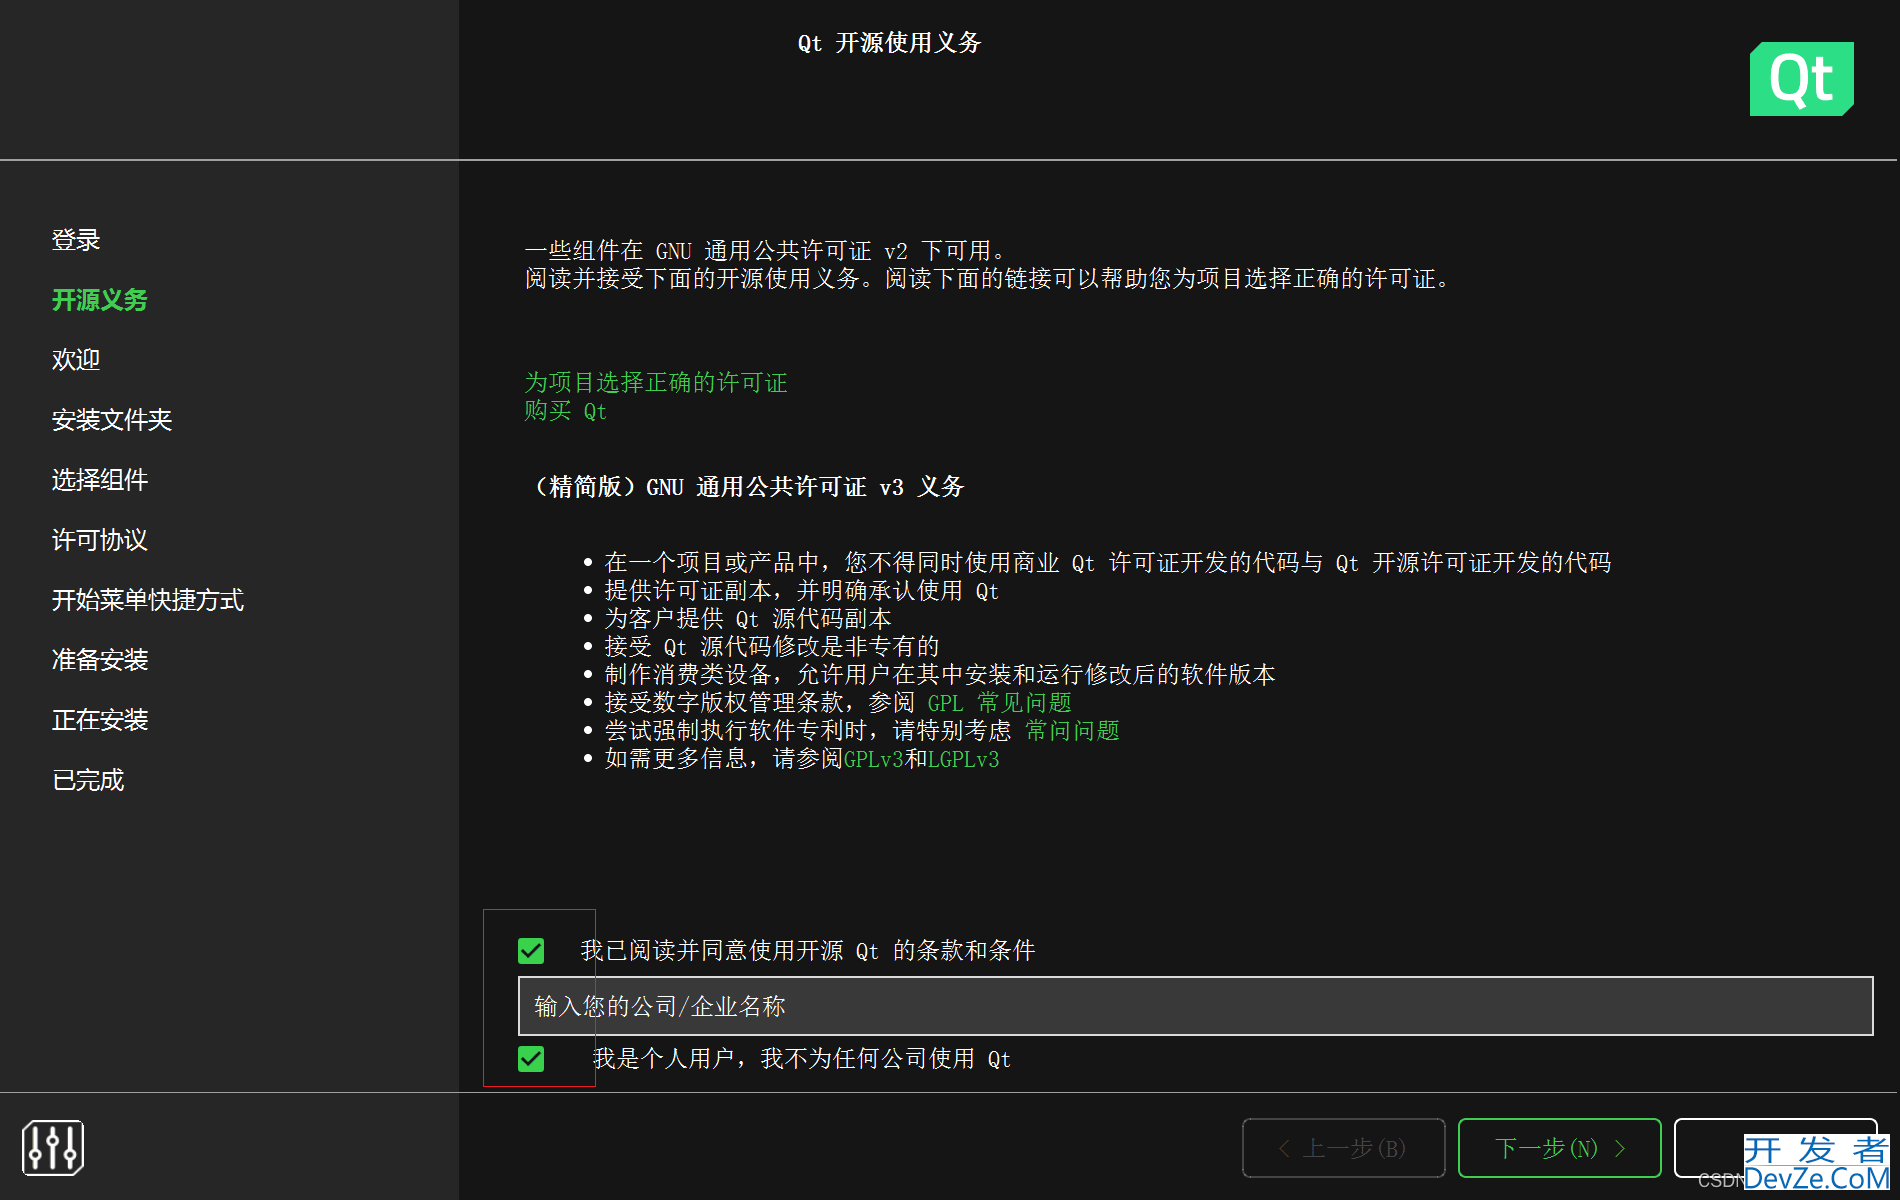
Task: Open the GPL 常见问题 link
Action: click(999, 703)
